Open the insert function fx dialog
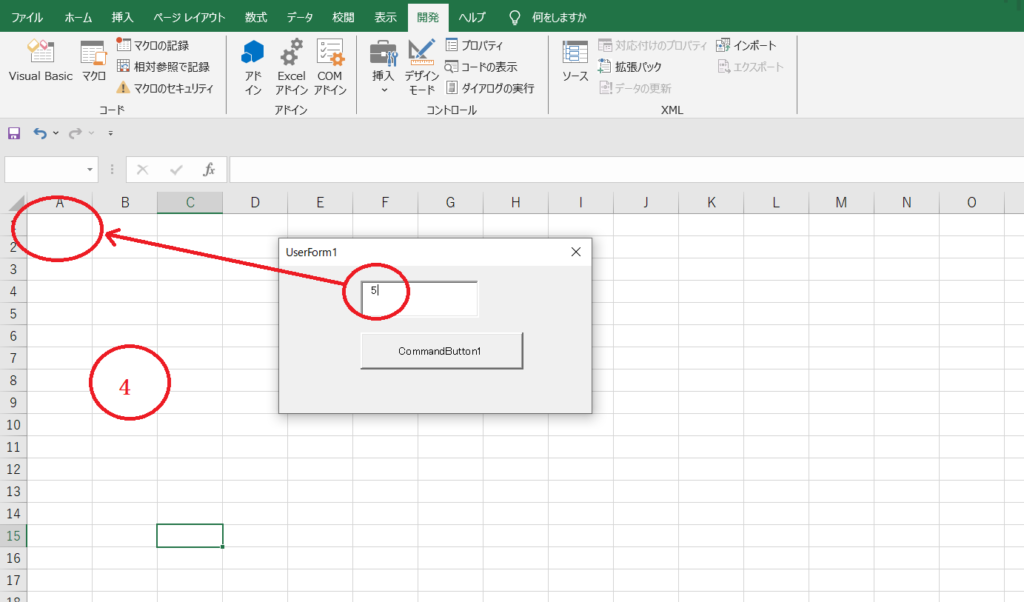 tap(208, 170)
